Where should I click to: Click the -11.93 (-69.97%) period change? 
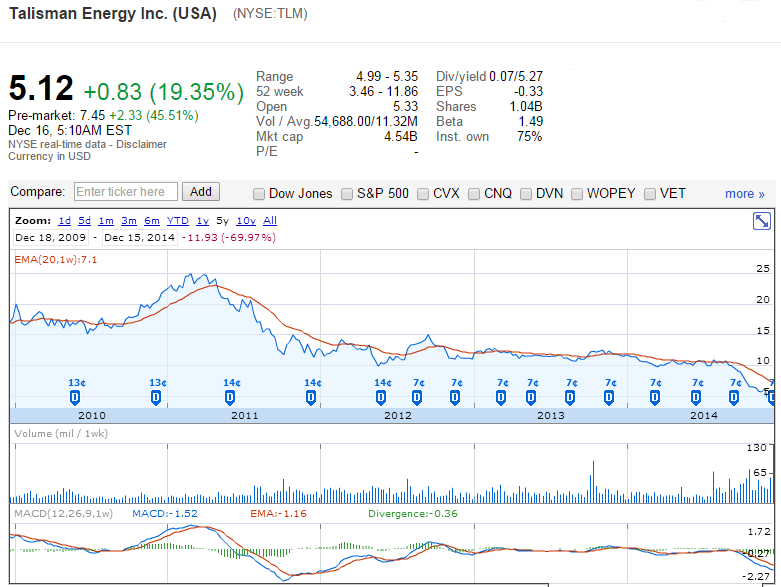[x=229, y=237]
